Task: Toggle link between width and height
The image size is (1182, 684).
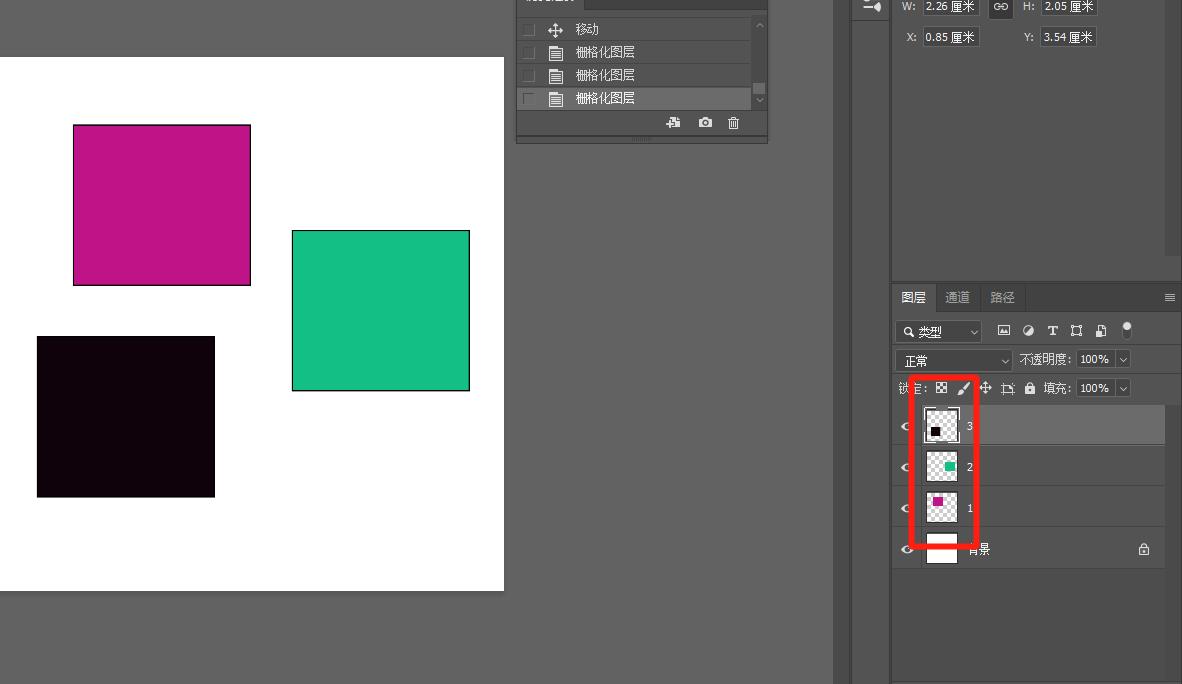Action: 1000,7
